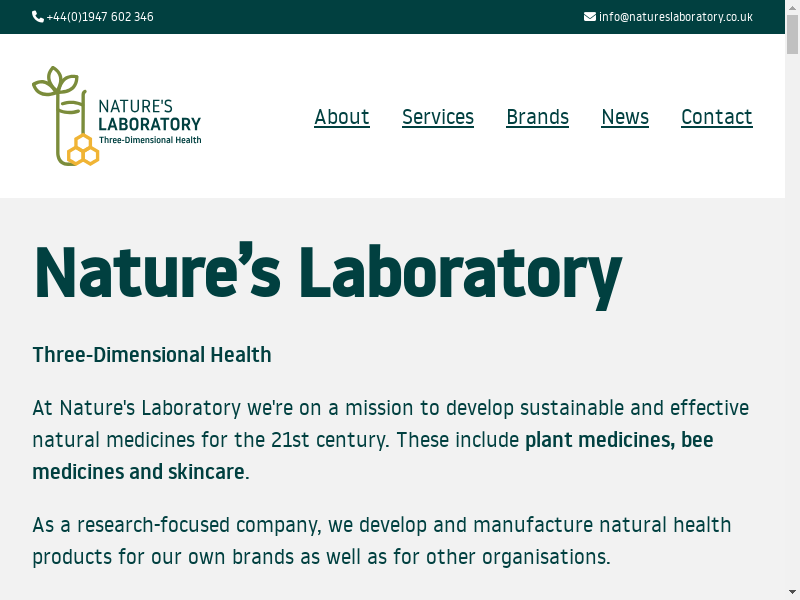Navigate to the News section
This screenshot has width=800, height=600.
[x=625, y=117]
